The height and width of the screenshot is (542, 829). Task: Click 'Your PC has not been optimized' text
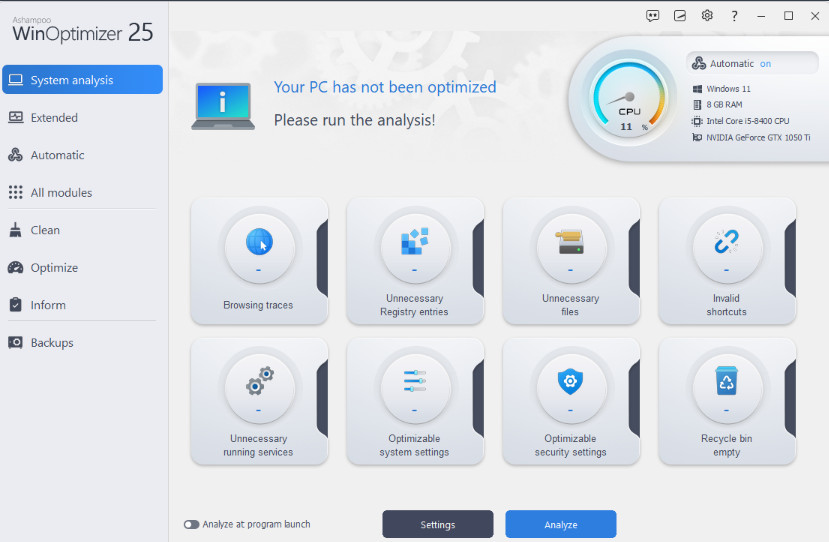[385, 87]
